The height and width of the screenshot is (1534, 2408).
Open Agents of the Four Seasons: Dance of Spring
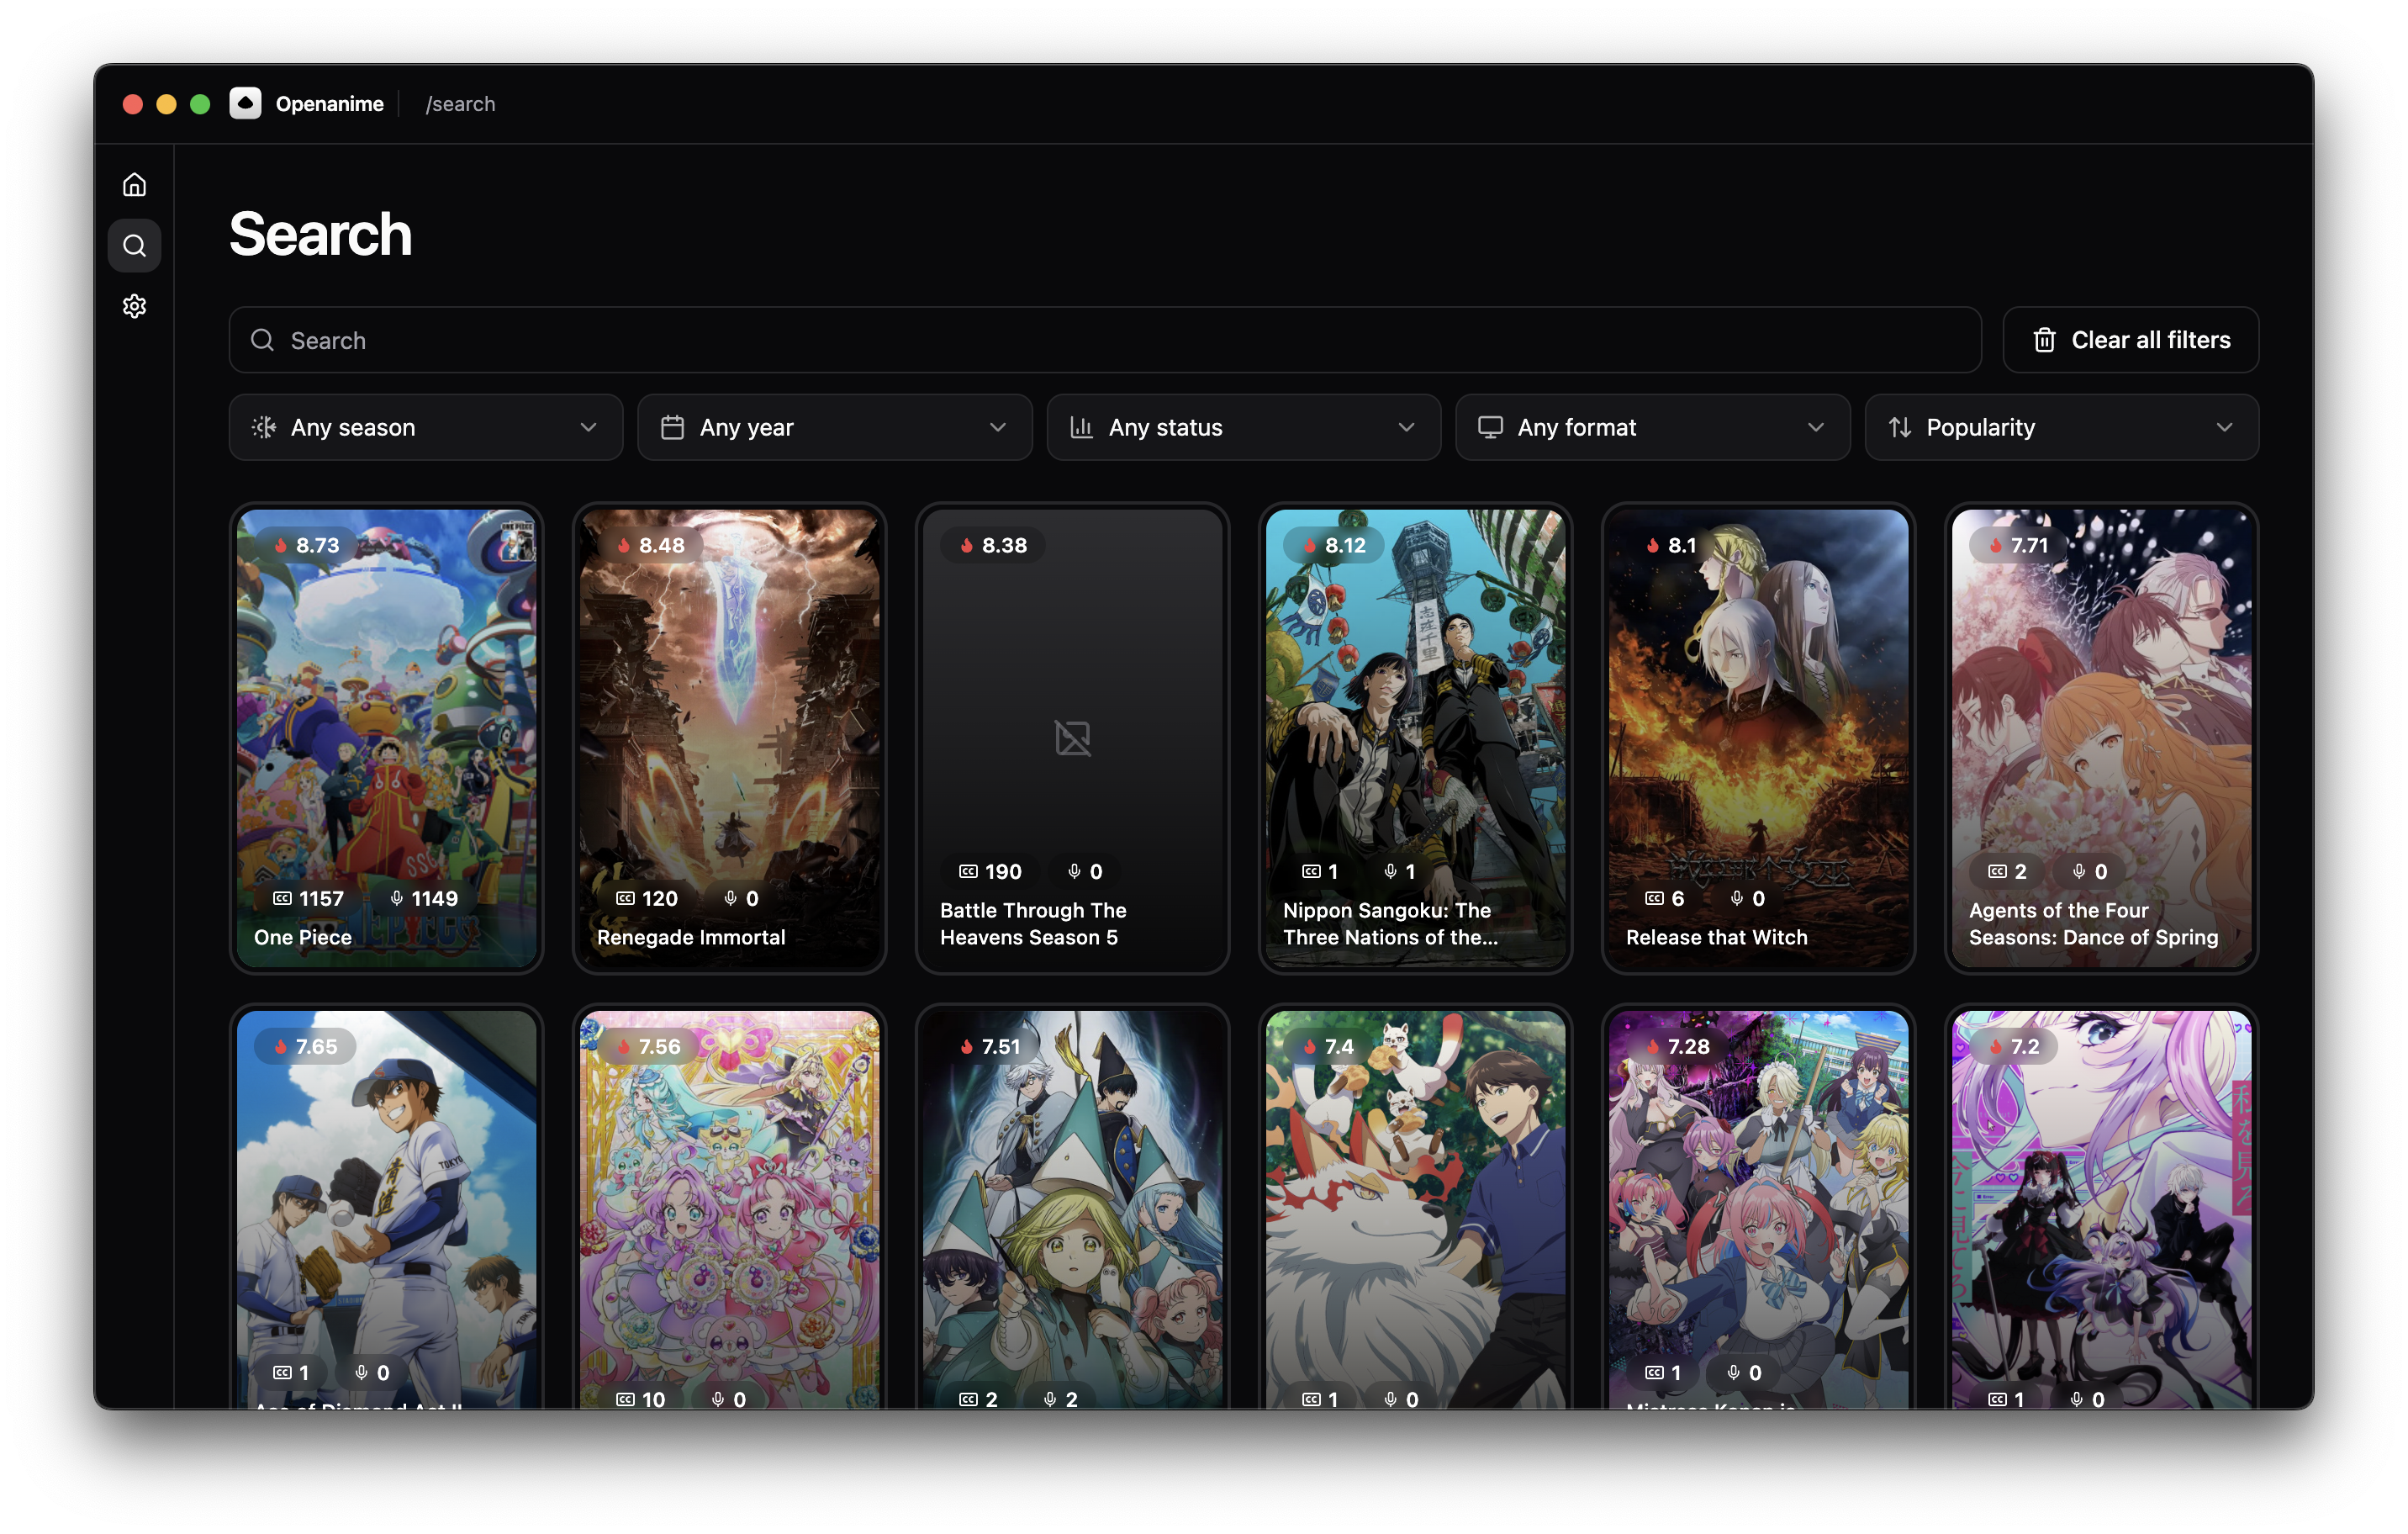click(x=2101, y=738)
